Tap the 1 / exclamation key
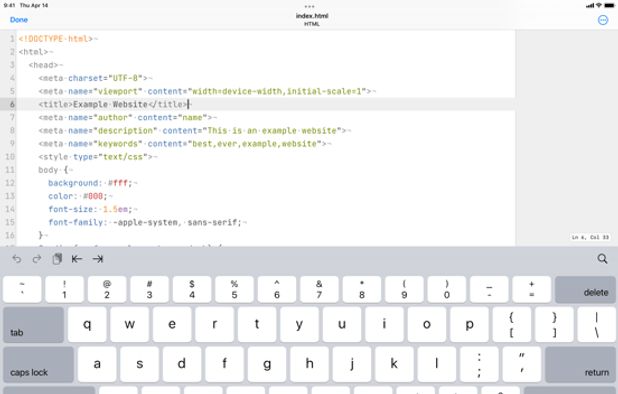Viewport: 618px width, 394px height. coord(64,290)
